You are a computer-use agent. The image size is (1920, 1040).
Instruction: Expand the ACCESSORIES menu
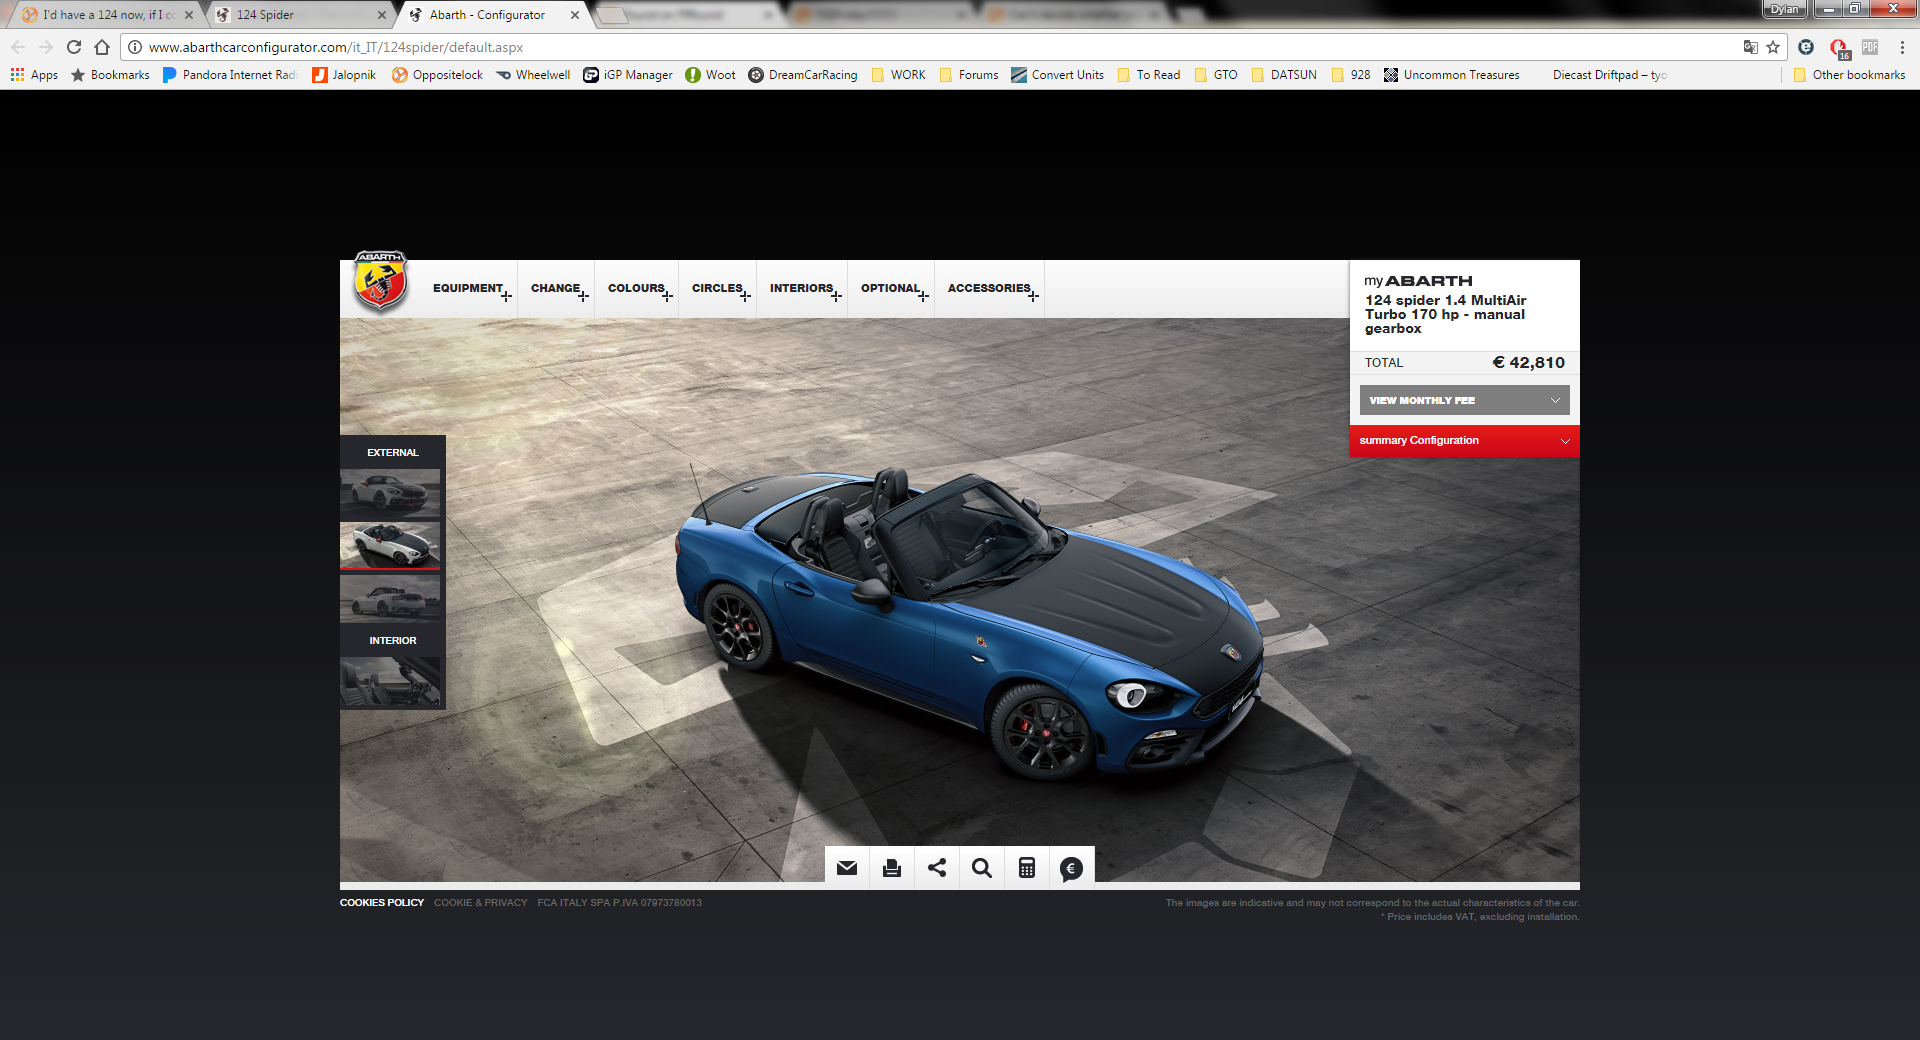(992, 289)
